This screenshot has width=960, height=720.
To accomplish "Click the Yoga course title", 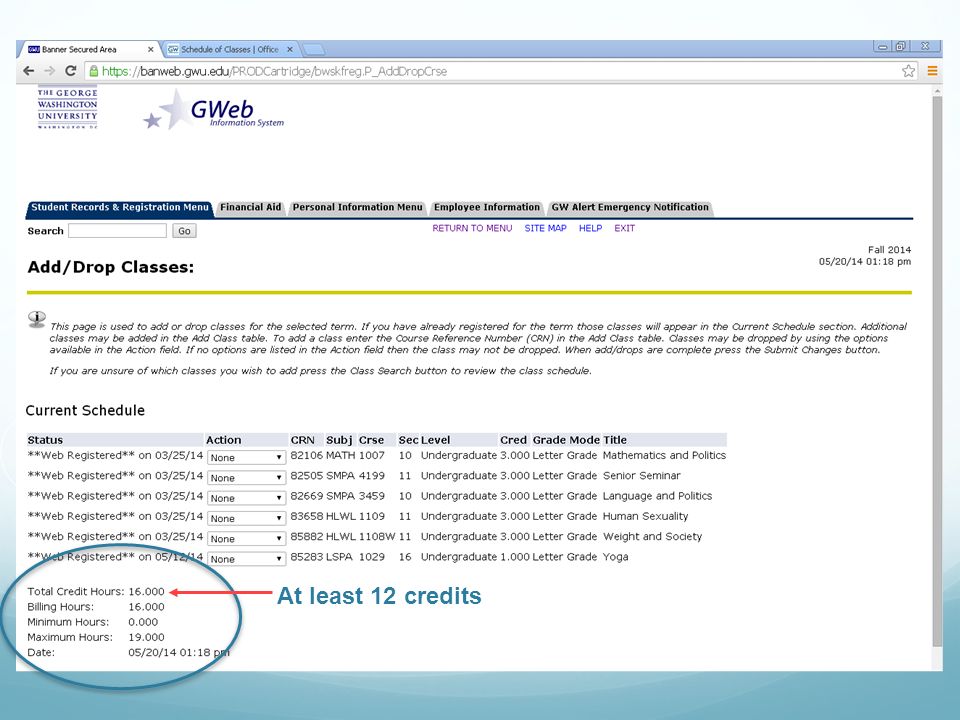I will (616, 557).
